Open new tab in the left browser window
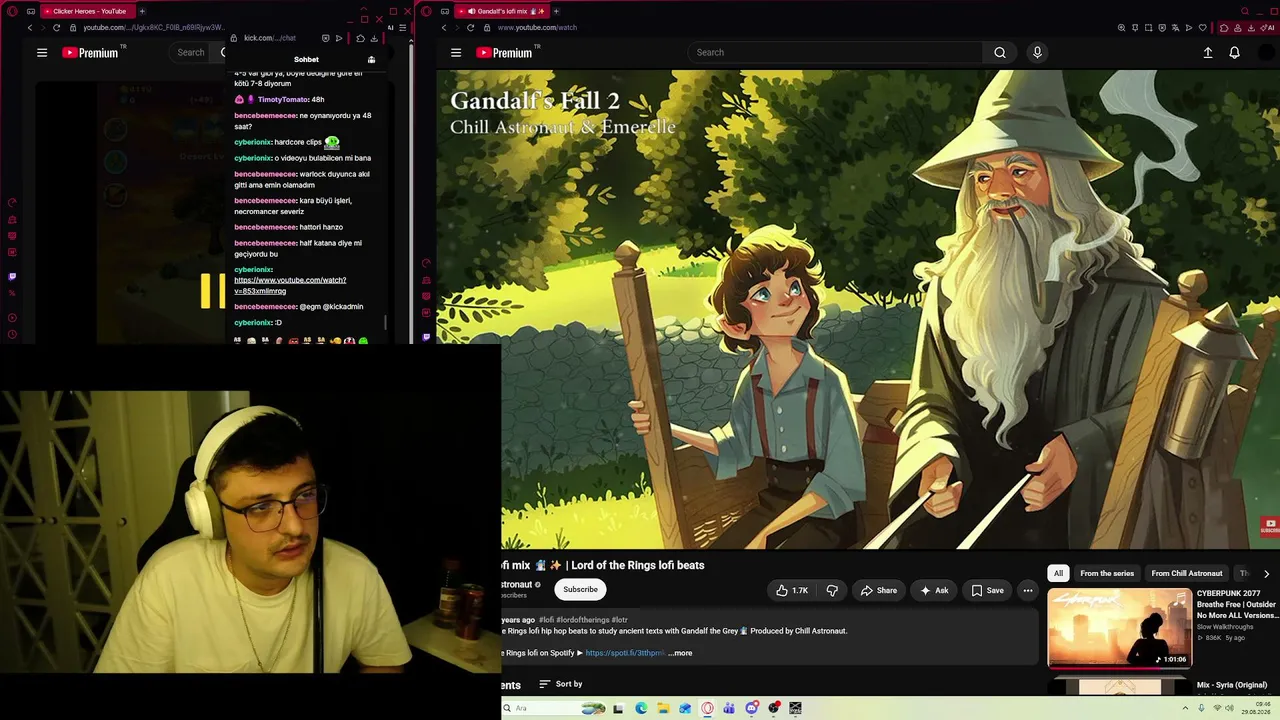The width and height of the screenshot is (1280, 720). (x=142, y=11)
